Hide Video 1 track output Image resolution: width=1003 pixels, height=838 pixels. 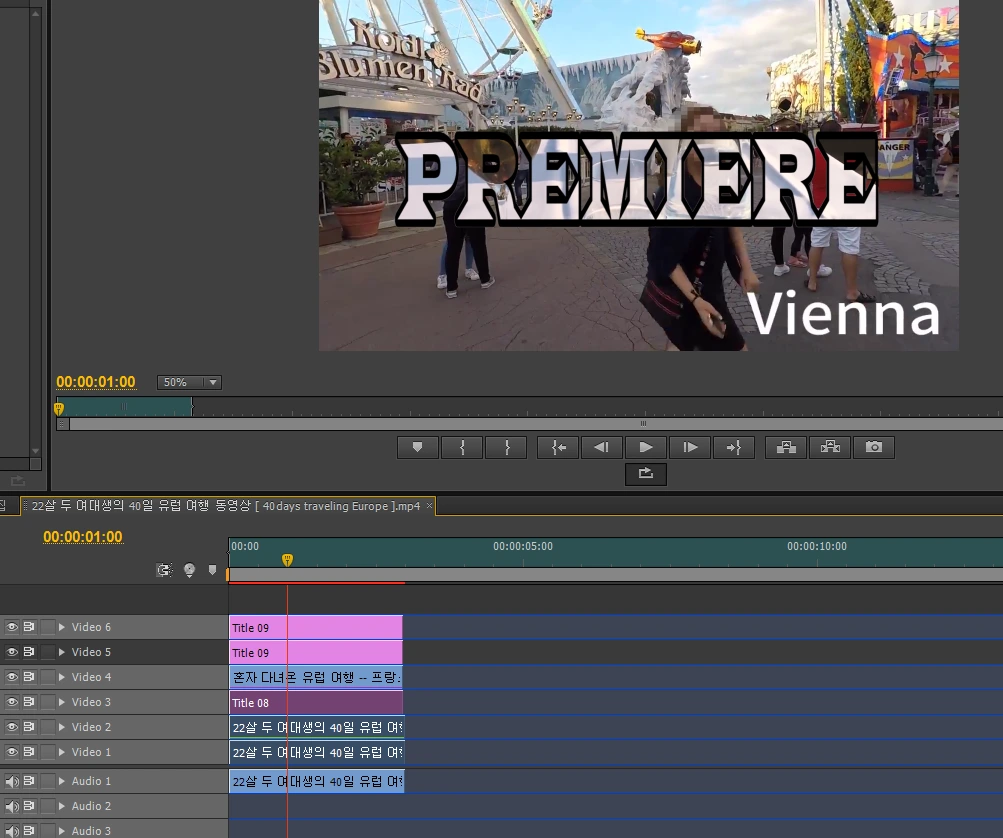[x=12, y=752]
